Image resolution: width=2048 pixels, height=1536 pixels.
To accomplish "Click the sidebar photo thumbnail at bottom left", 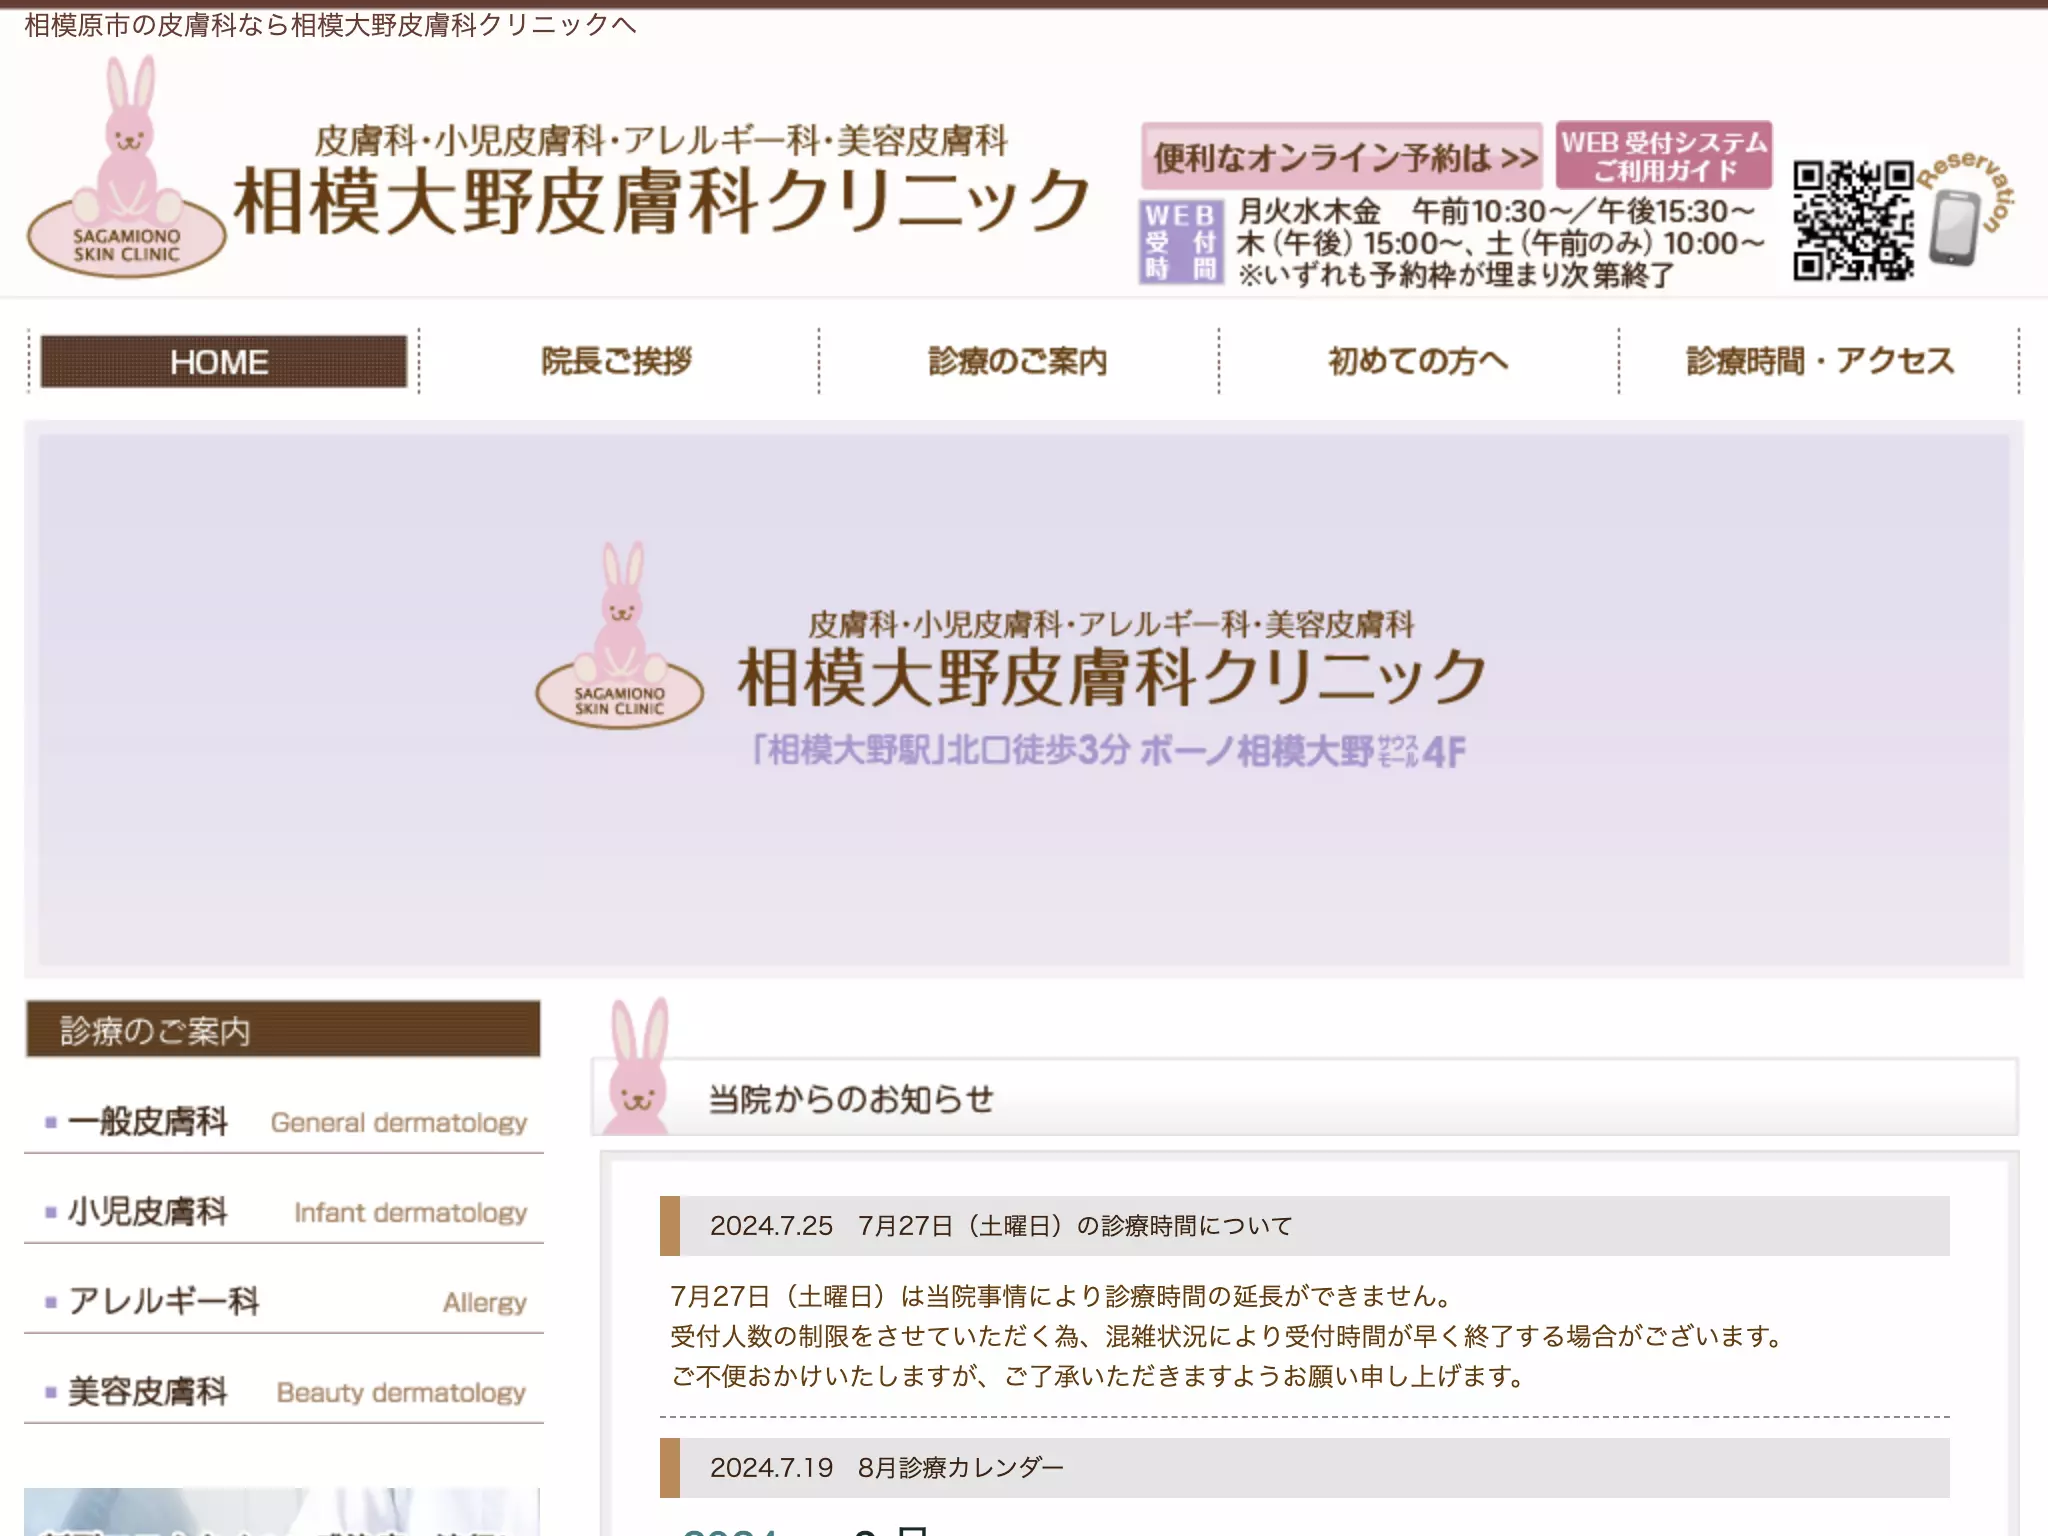I will (x=282, y=1512).
